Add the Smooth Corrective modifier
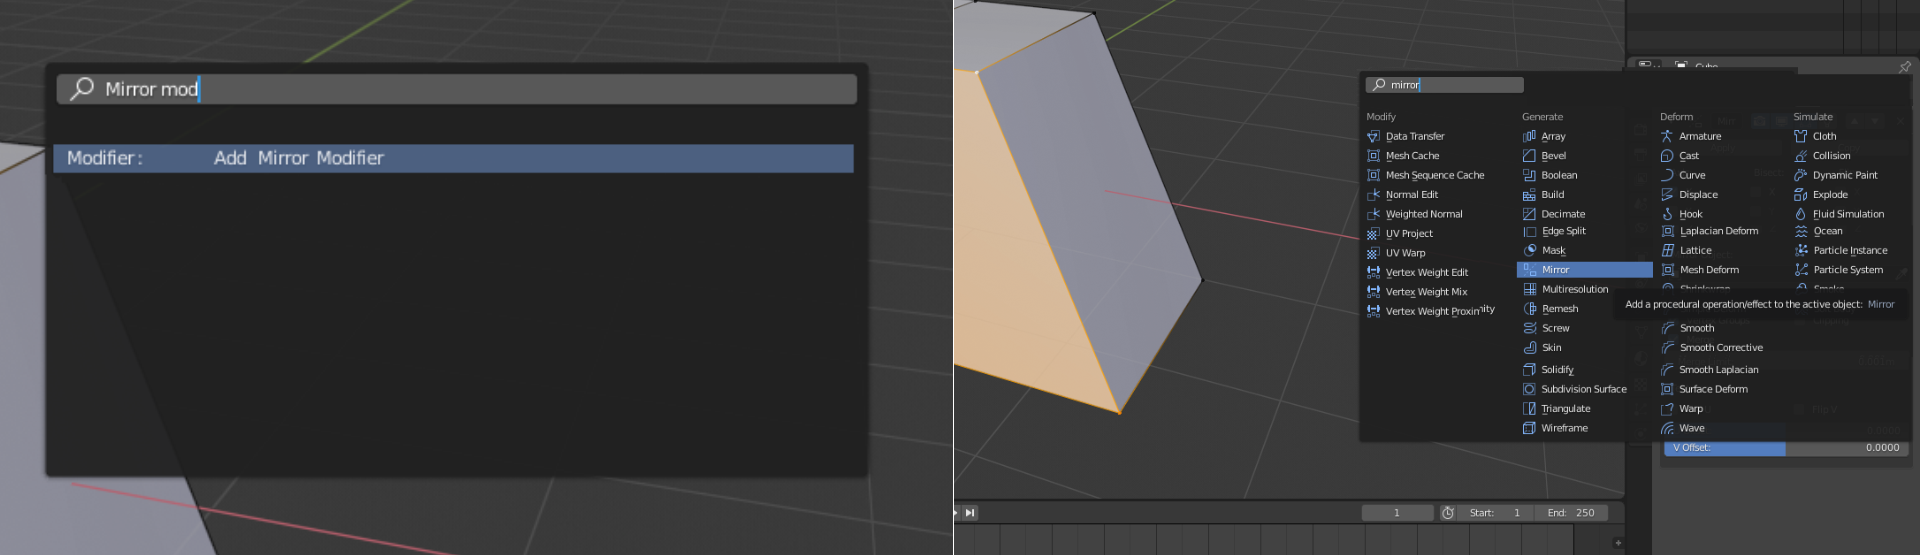 (x=1712, y=348)
